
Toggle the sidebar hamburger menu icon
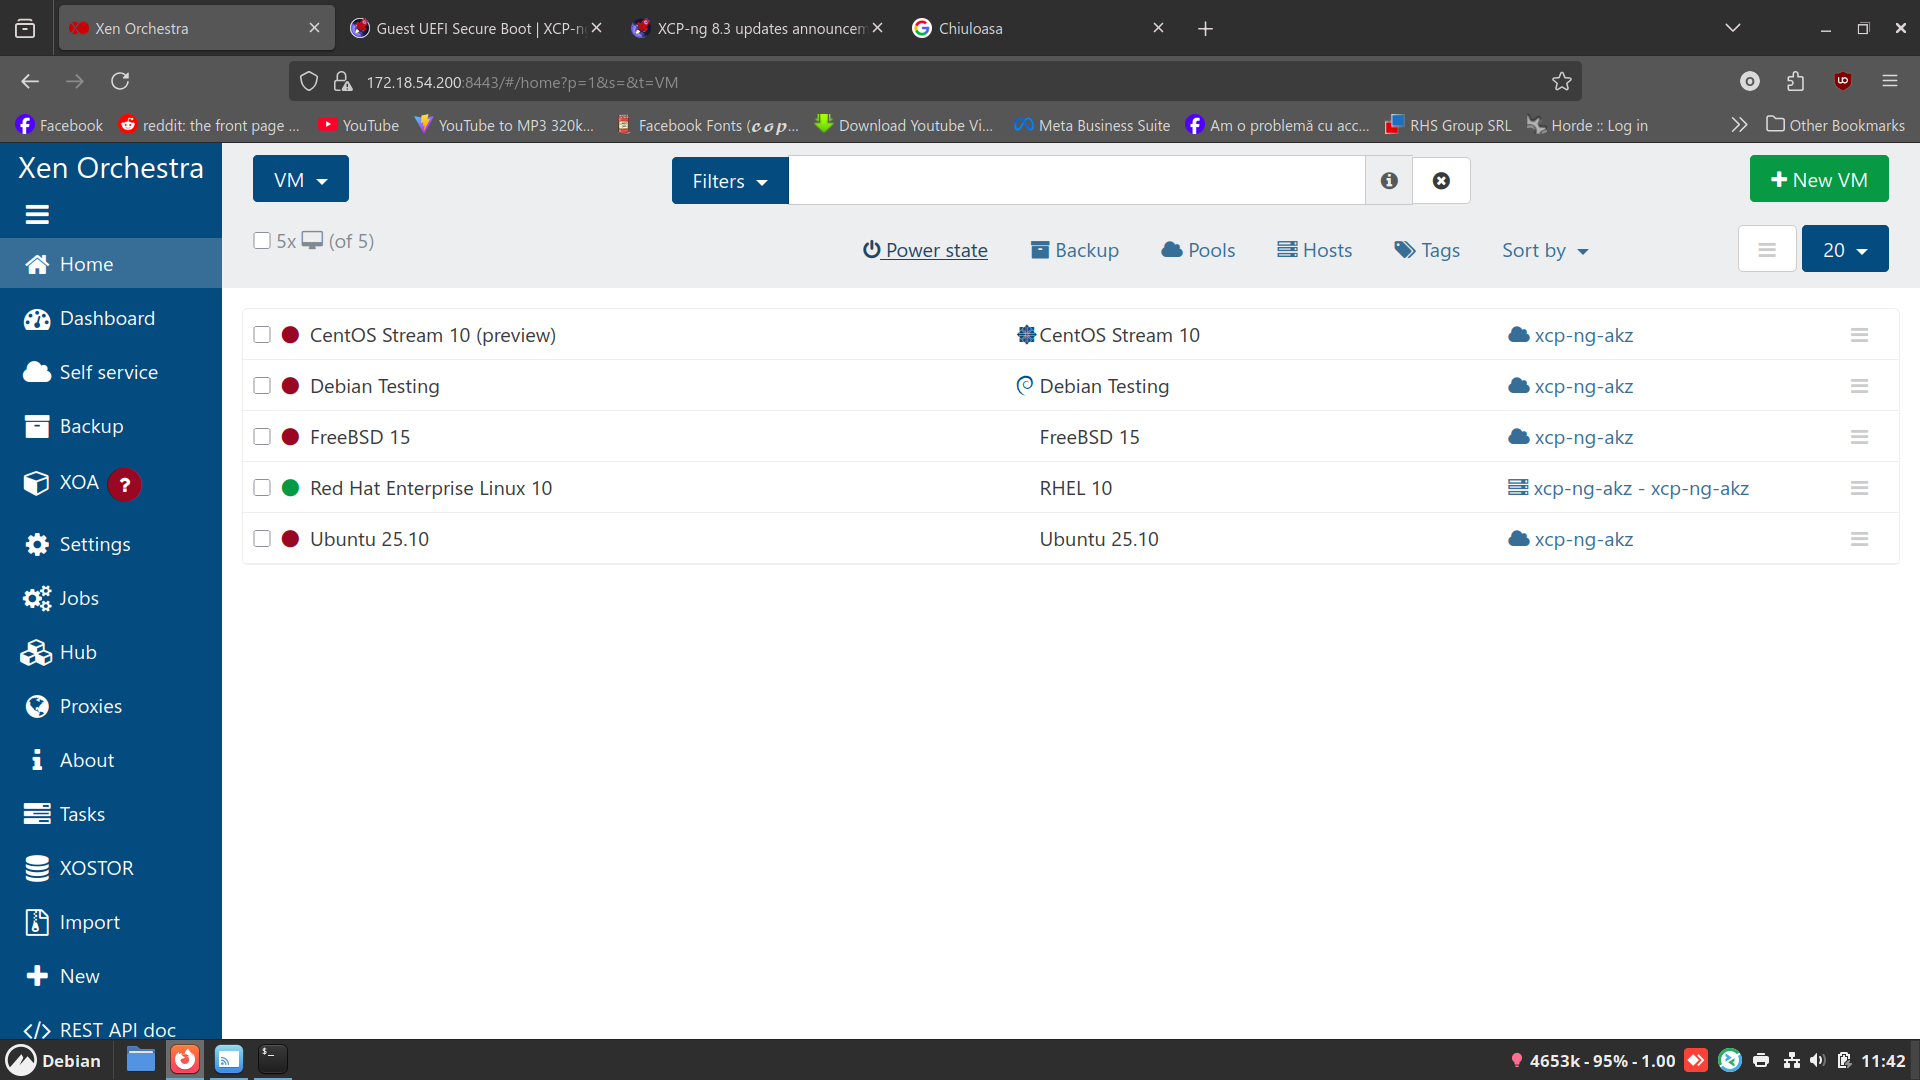[37, 214]
